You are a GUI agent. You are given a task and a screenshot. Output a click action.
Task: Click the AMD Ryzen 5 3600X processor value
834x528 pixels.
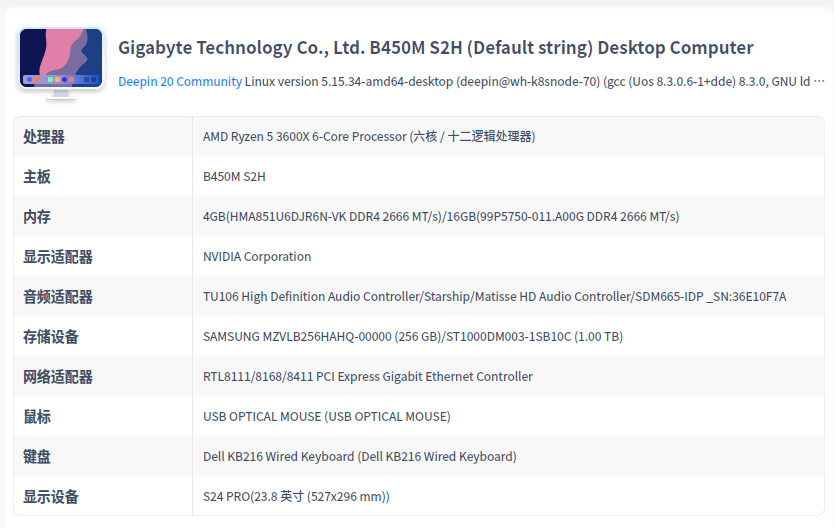point(369,137)
